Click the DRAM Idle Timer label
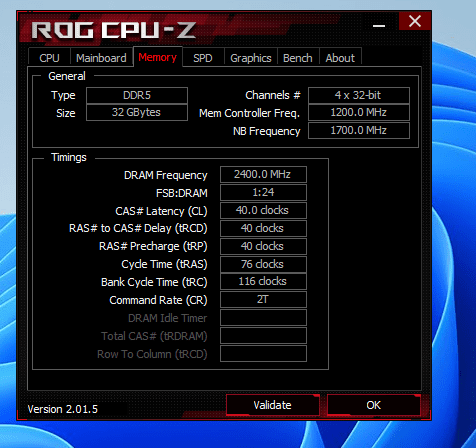 pos(168,318)
